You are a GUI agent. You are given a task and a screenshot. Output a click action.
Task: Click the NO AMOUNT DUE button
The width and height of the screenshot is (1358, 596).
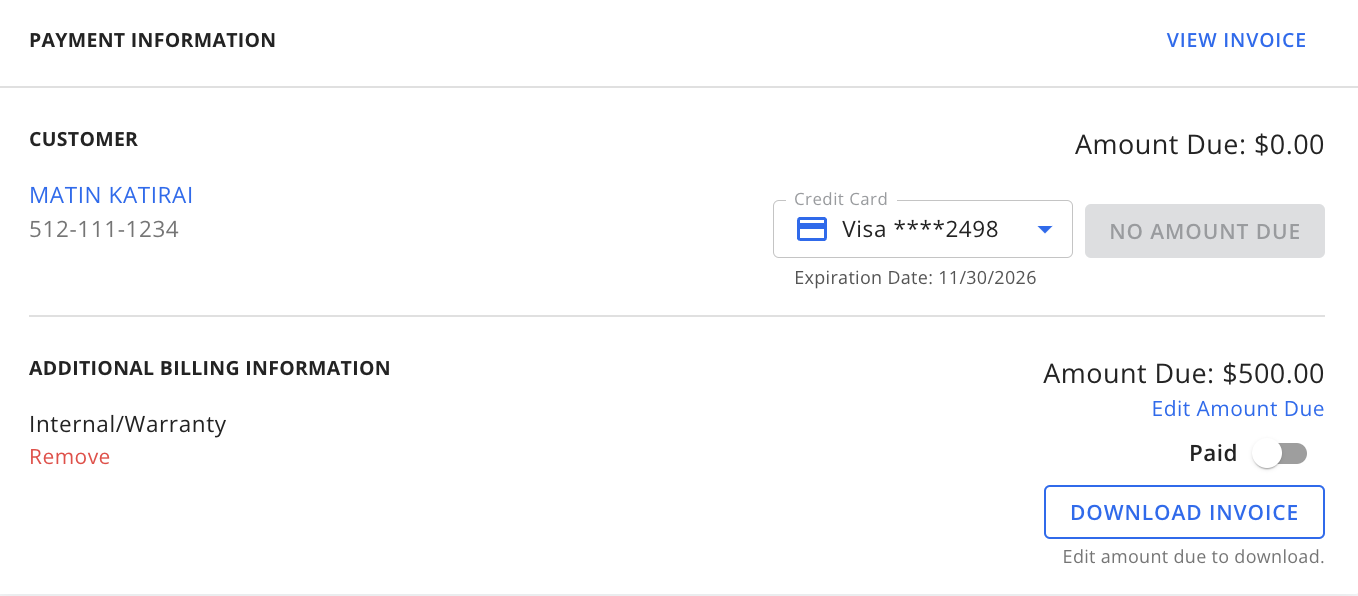point(1204,231)
